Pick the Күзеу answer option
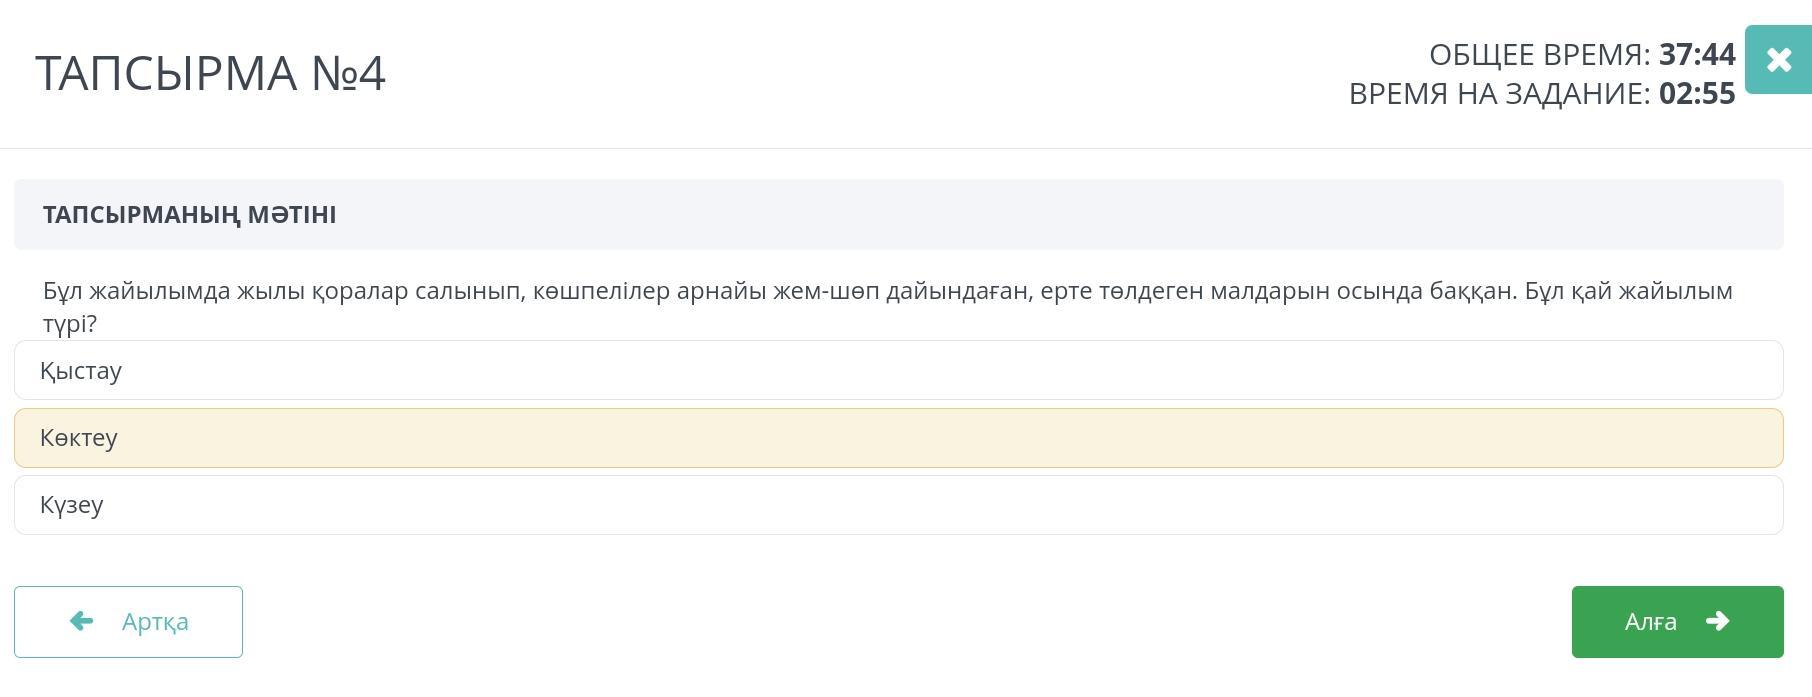Image resolution: width=1812 pixels, height=697 pixels. tap(898, 505)
